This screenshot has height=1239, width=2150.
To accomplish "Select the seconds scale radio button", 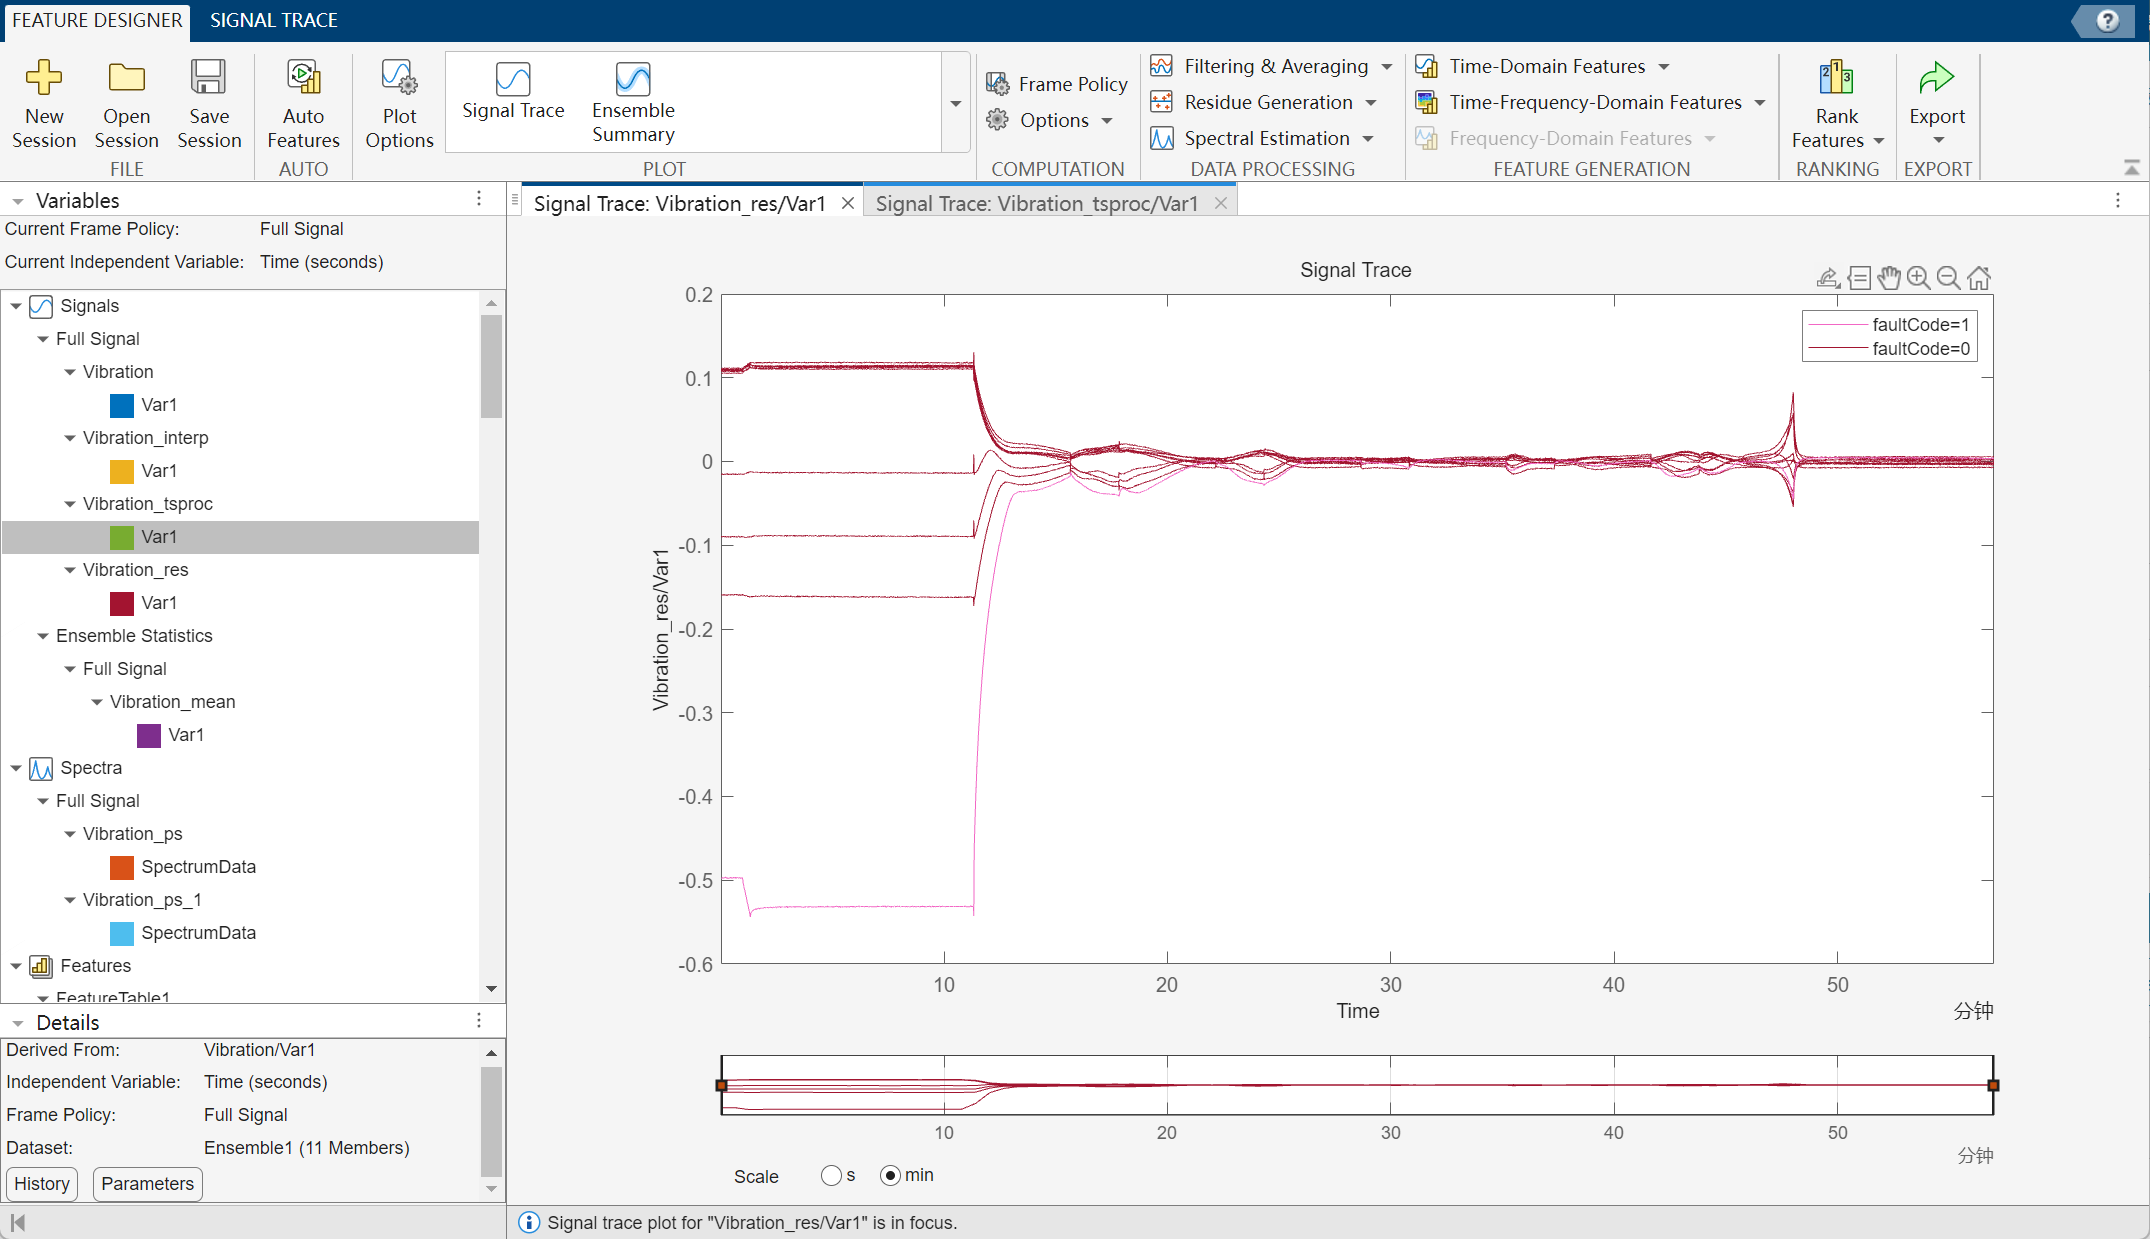I will 831,1175.
